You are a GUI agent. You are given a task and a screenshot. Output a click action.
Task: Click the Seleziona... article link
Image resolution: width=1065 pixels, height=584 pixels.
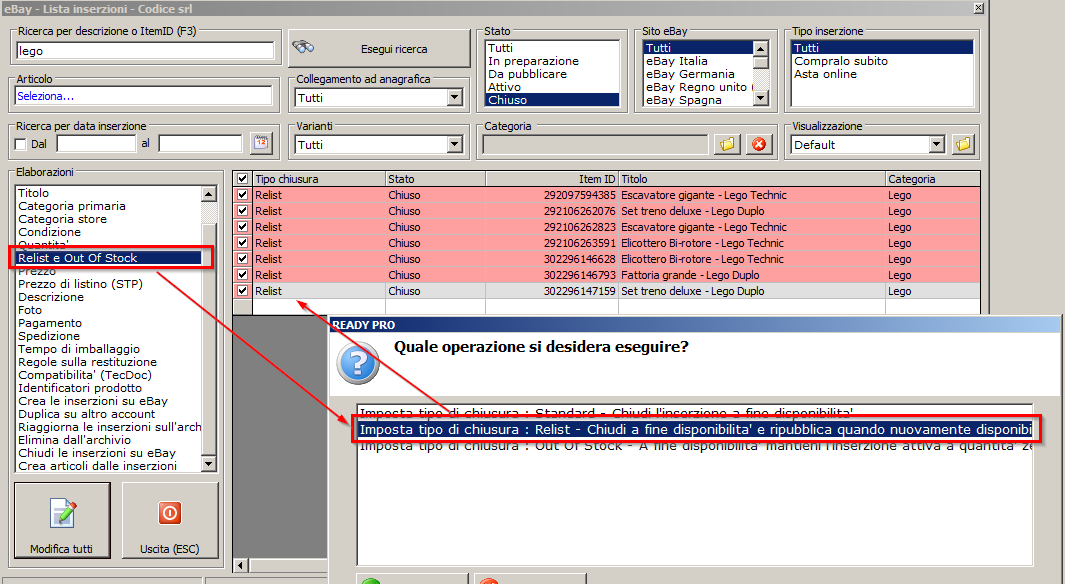pyautogui.click(x=46, y=96)
